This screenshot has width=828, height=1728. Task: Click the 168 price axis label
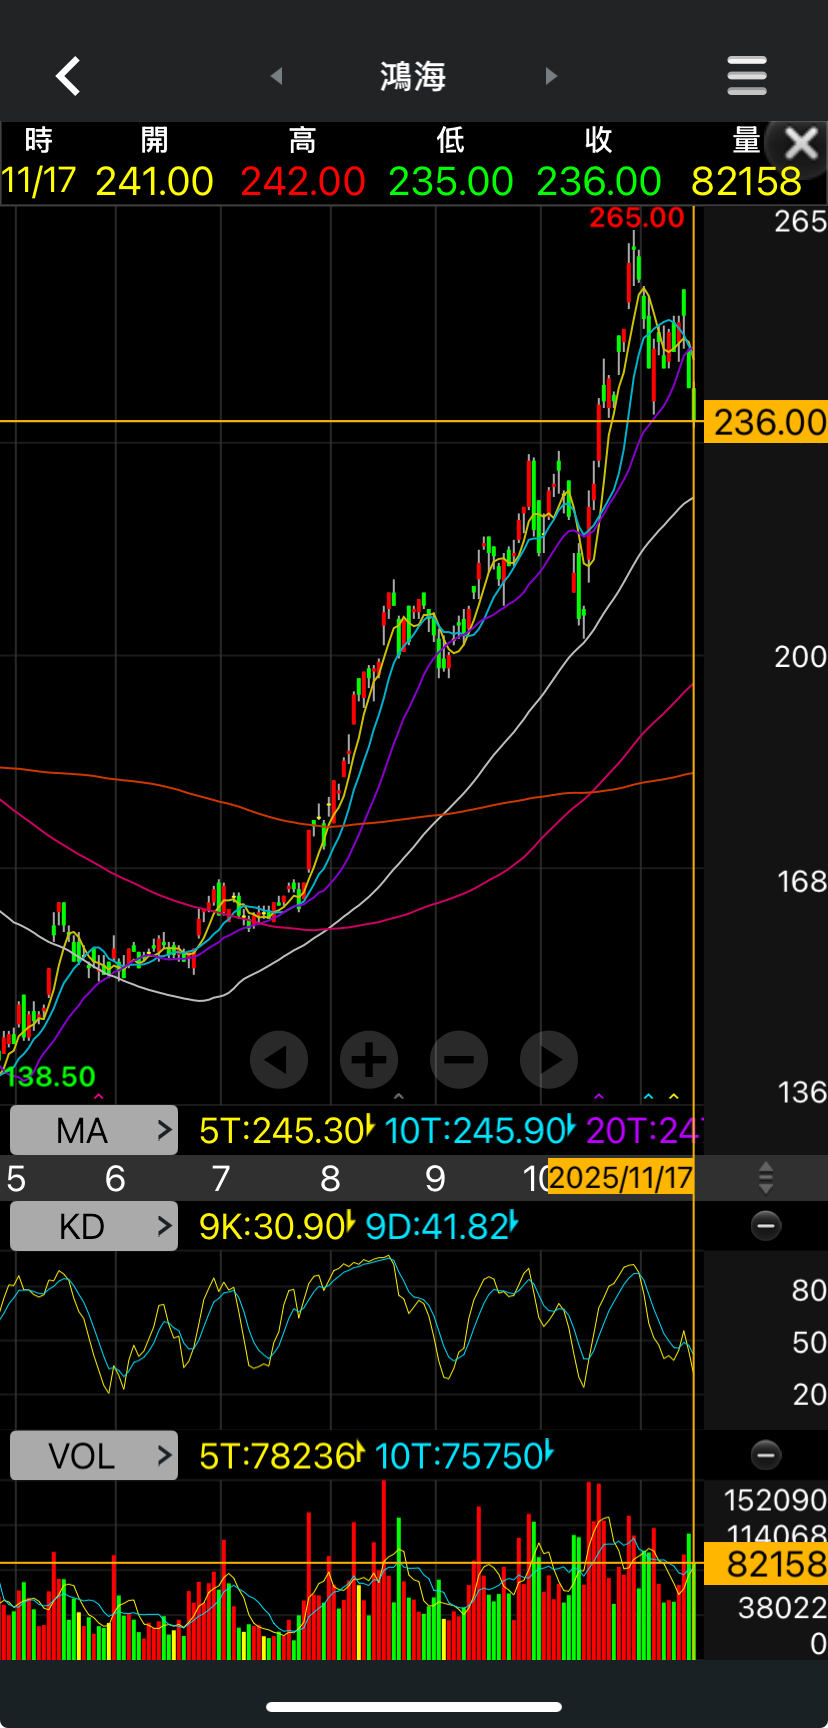pos(801,882)
